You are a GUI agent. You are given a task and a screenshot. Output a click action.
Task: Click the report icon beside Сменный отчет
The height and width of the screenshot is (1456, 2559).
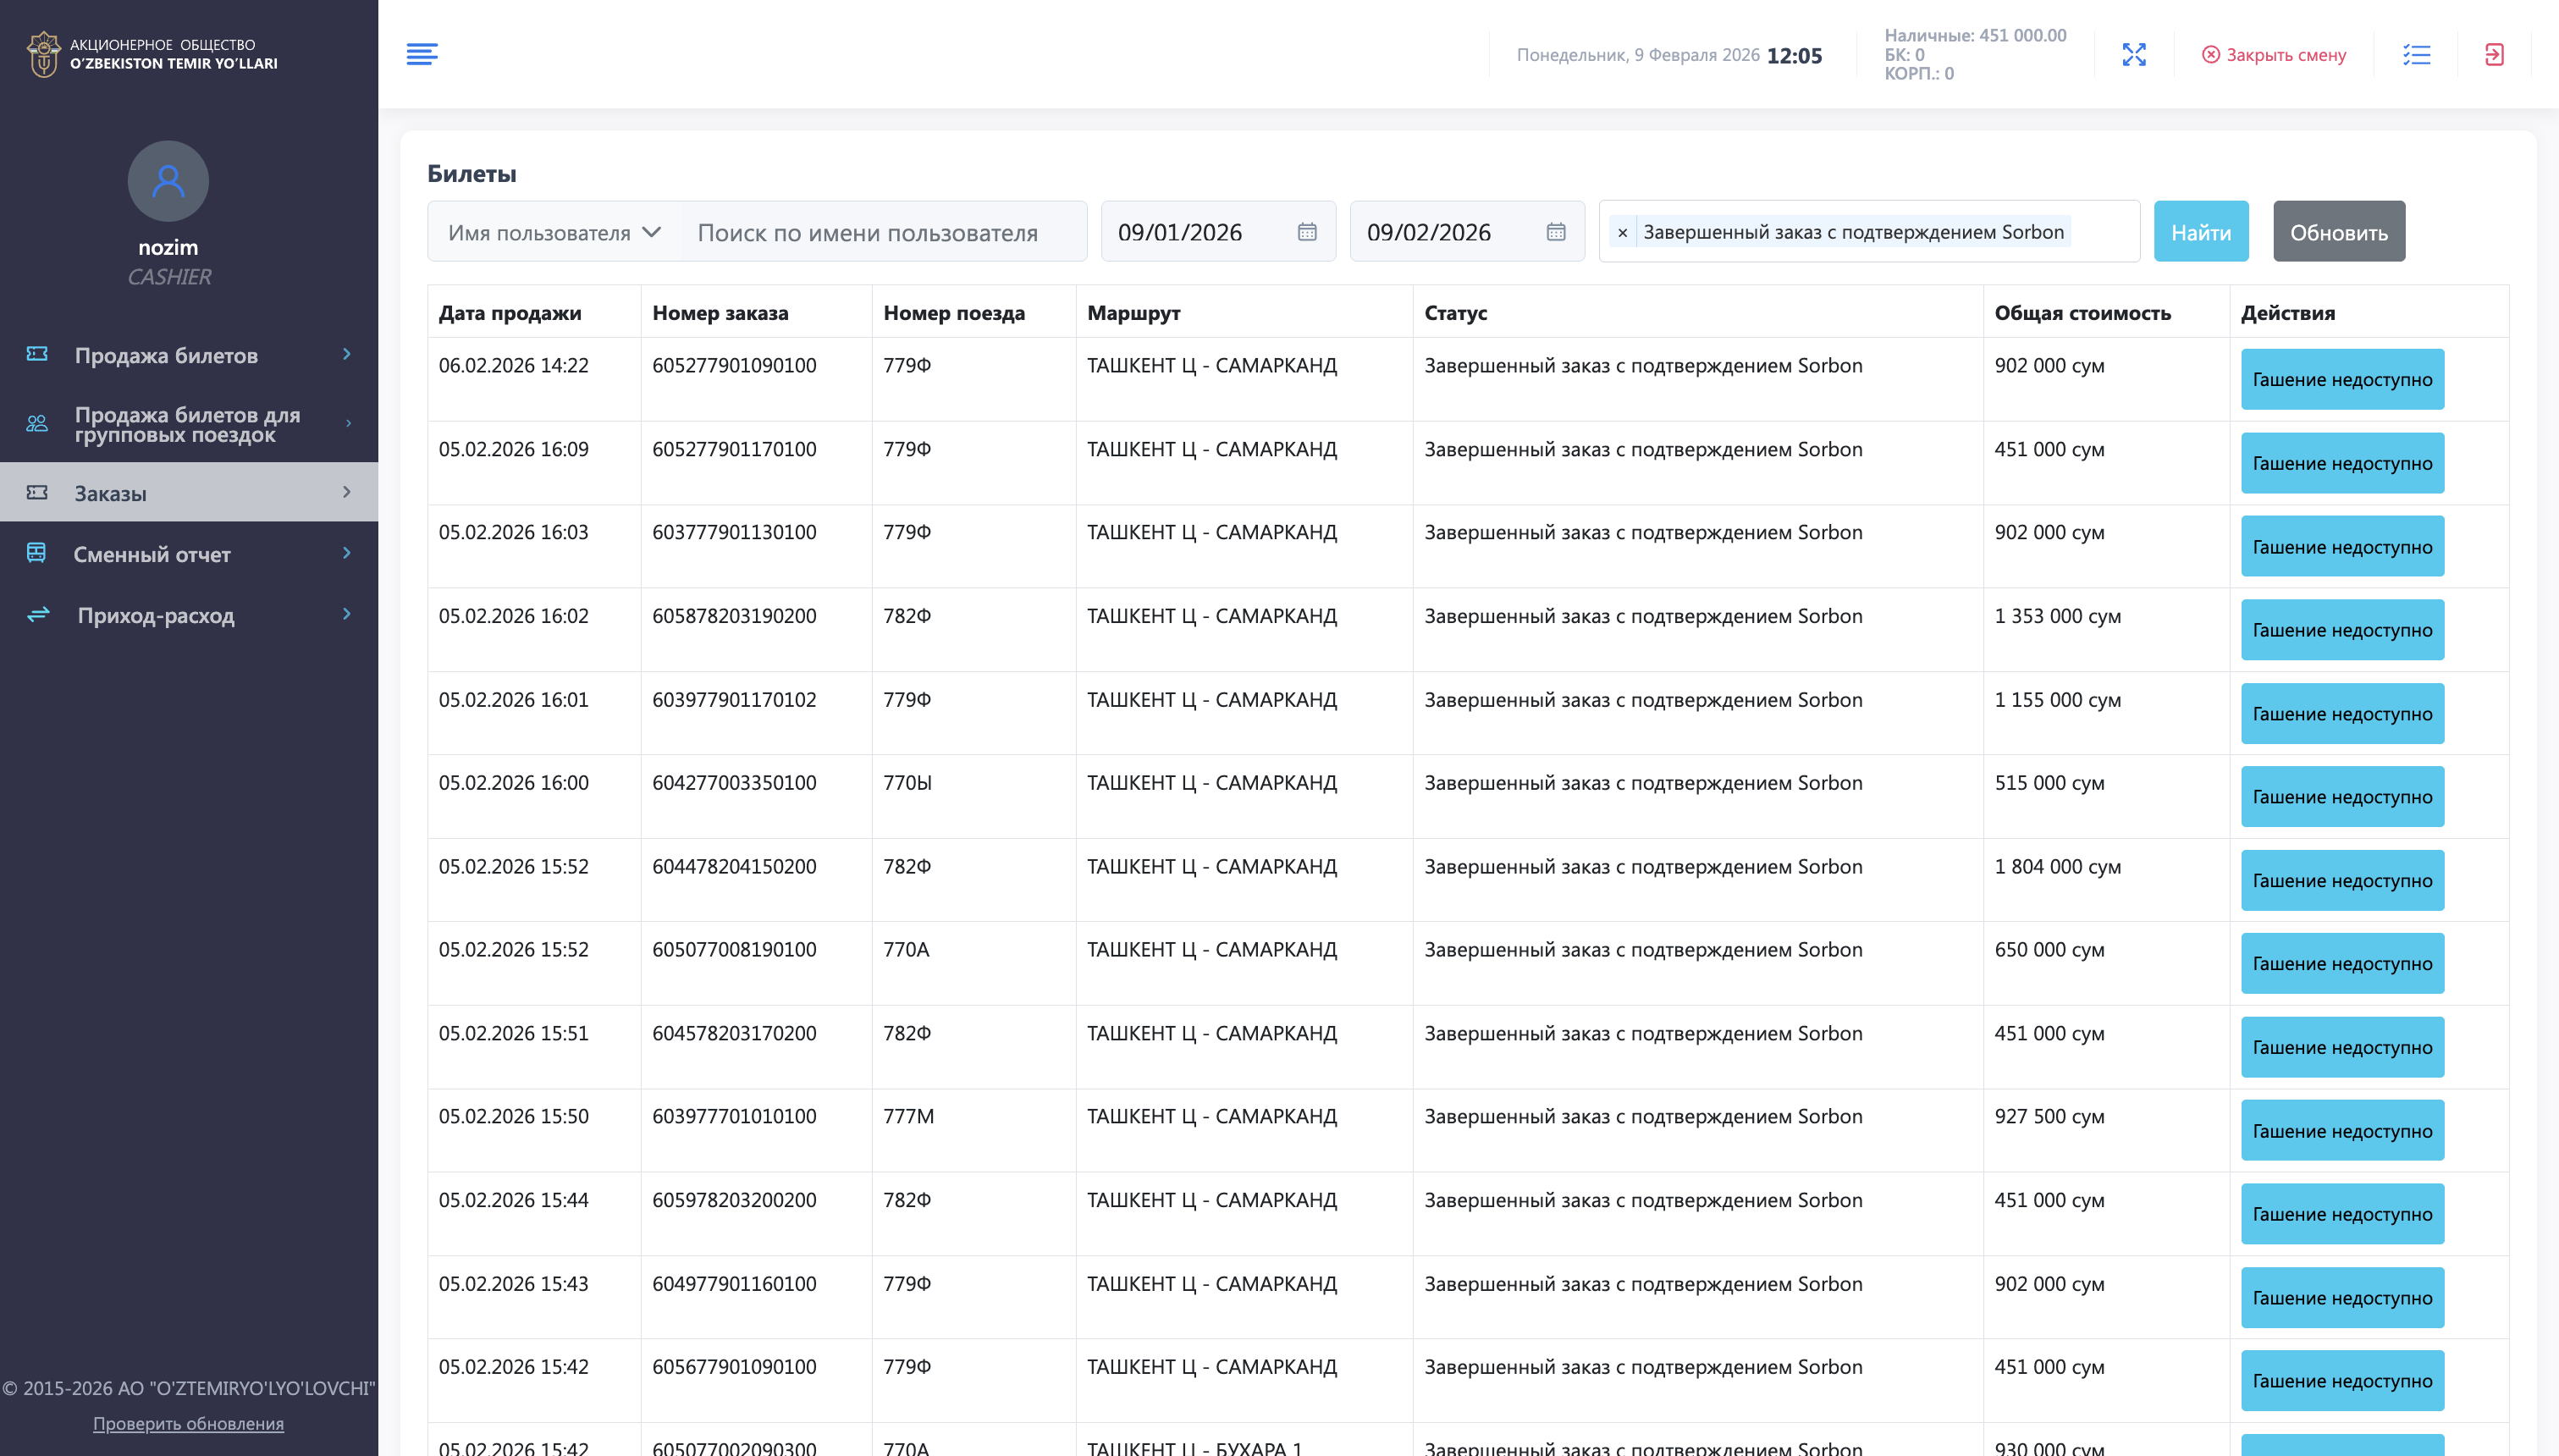(x=36, y=553)
